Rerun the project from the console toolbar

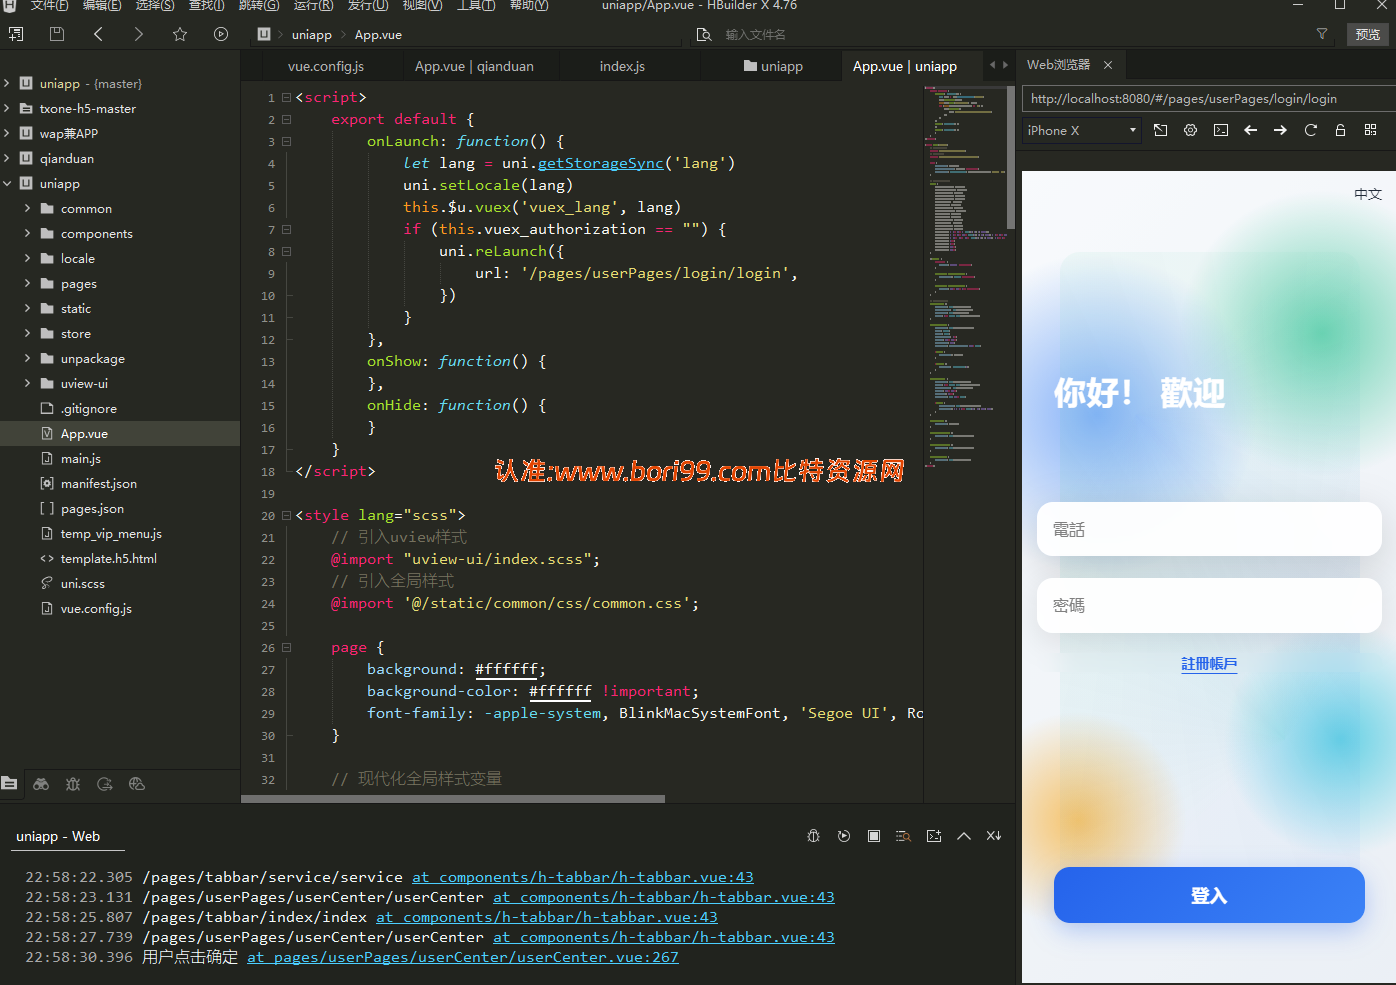click(x=844, y=836)
